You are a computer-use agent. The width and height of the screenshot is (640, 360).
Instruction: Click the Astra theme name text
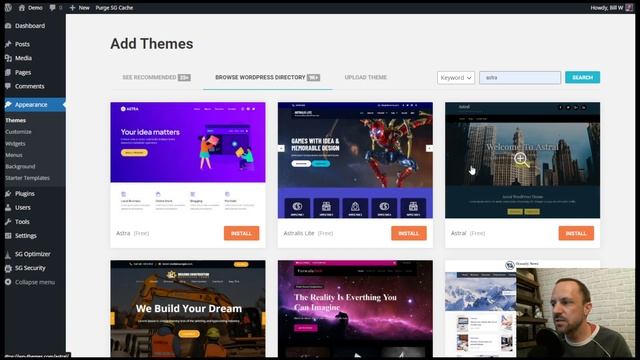coord(123,233)
